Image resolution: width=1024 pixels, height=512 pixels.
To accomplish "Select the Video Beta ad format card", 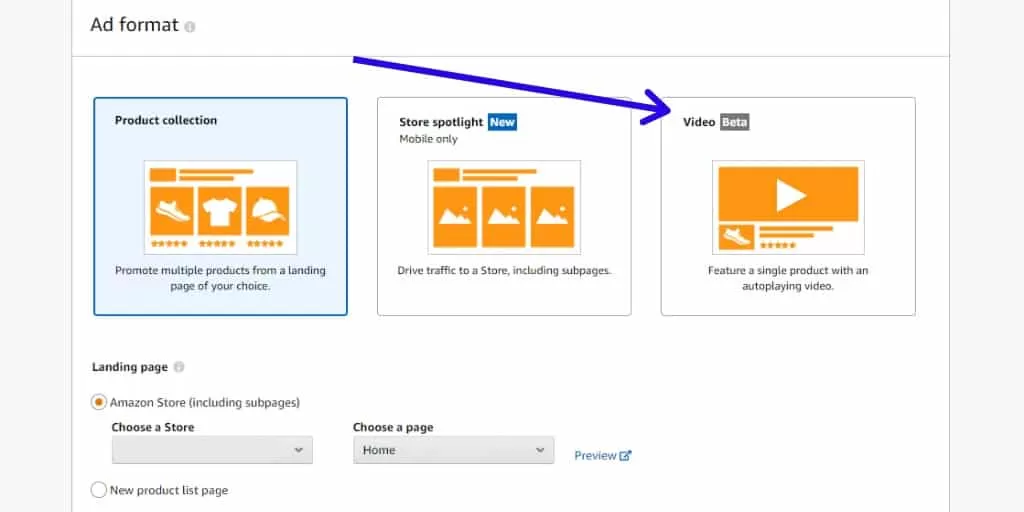I will (x=788, y=206).
